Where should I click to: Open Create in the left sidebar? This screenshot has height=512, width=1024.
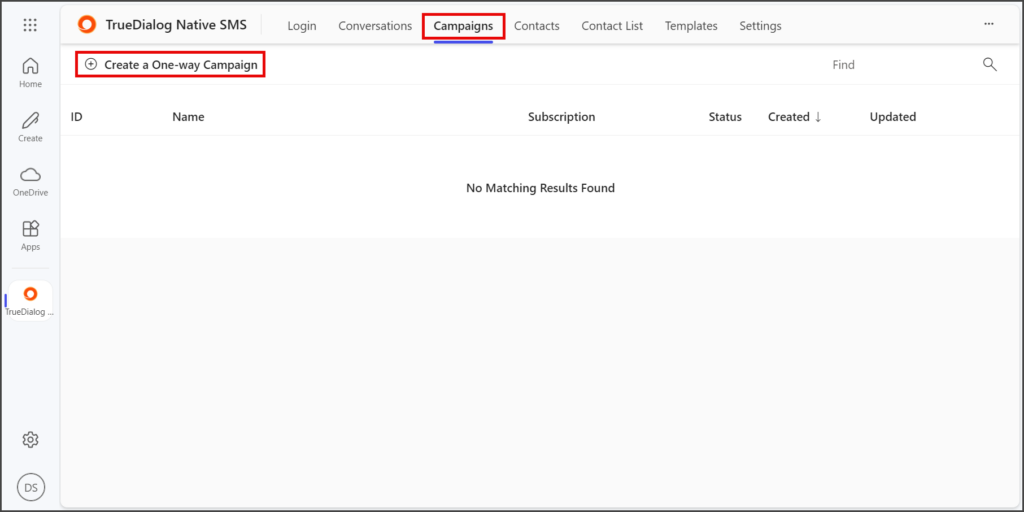(30, 127)
